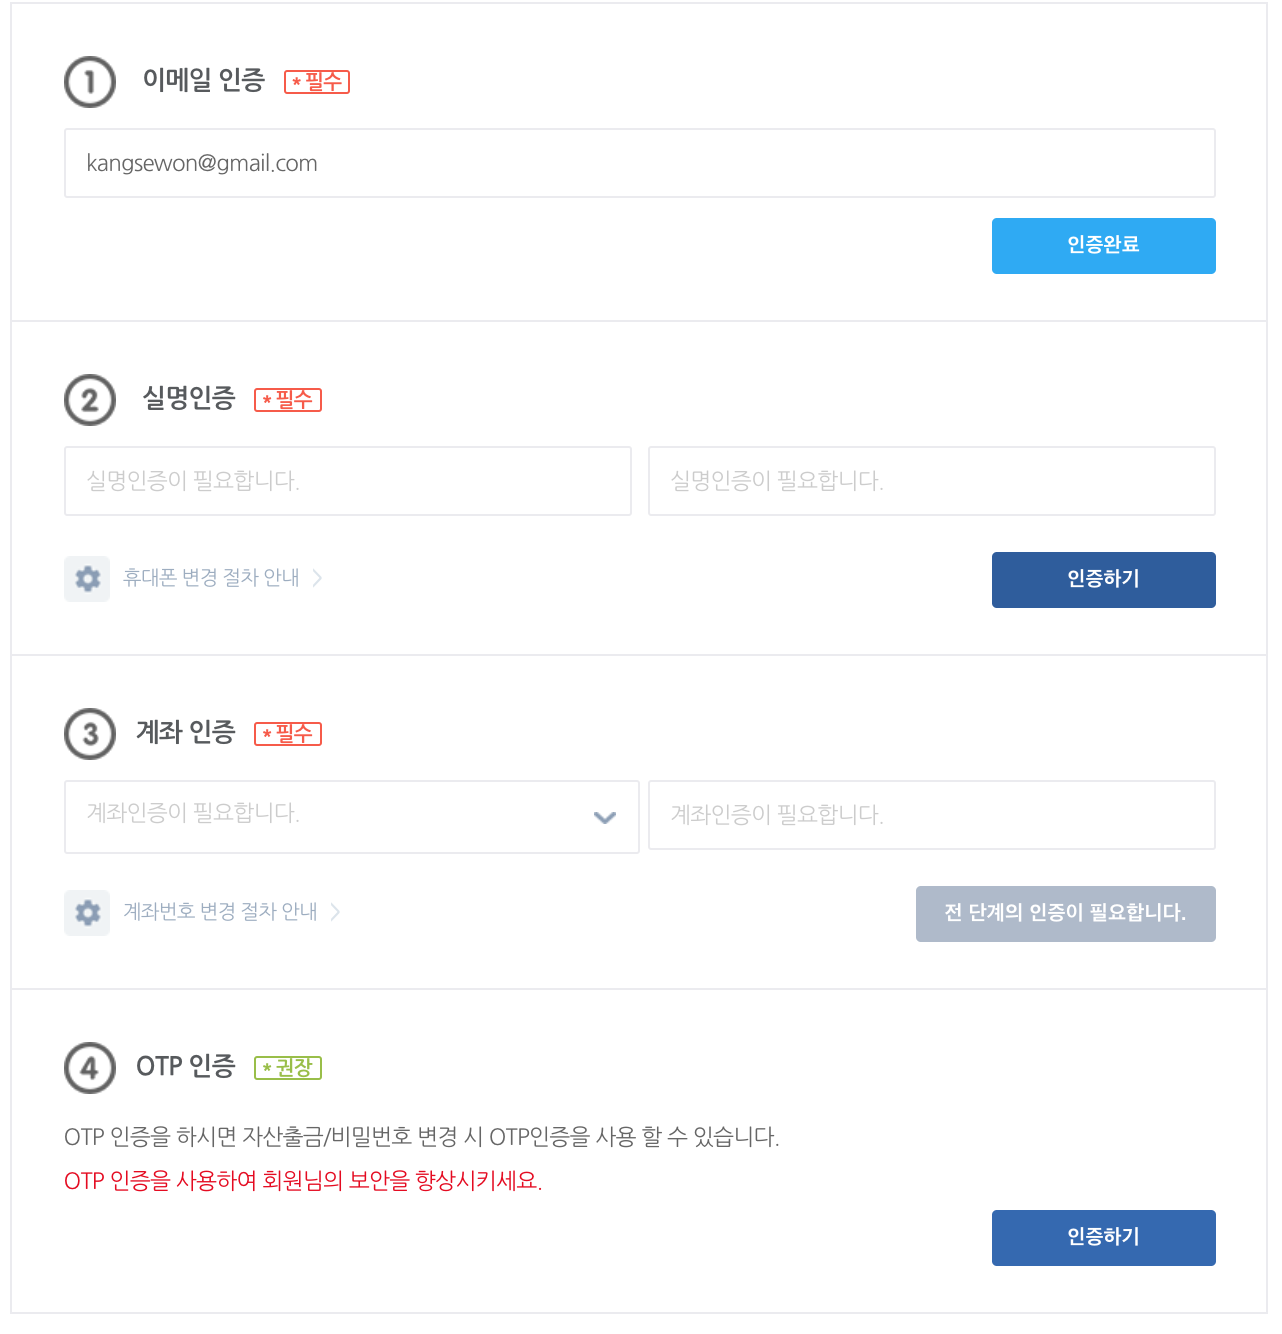Click the gear icon beside 휴대폰 변경 절차 안내
This screenshot has width=1282, height=1334.
coord(87,578)
